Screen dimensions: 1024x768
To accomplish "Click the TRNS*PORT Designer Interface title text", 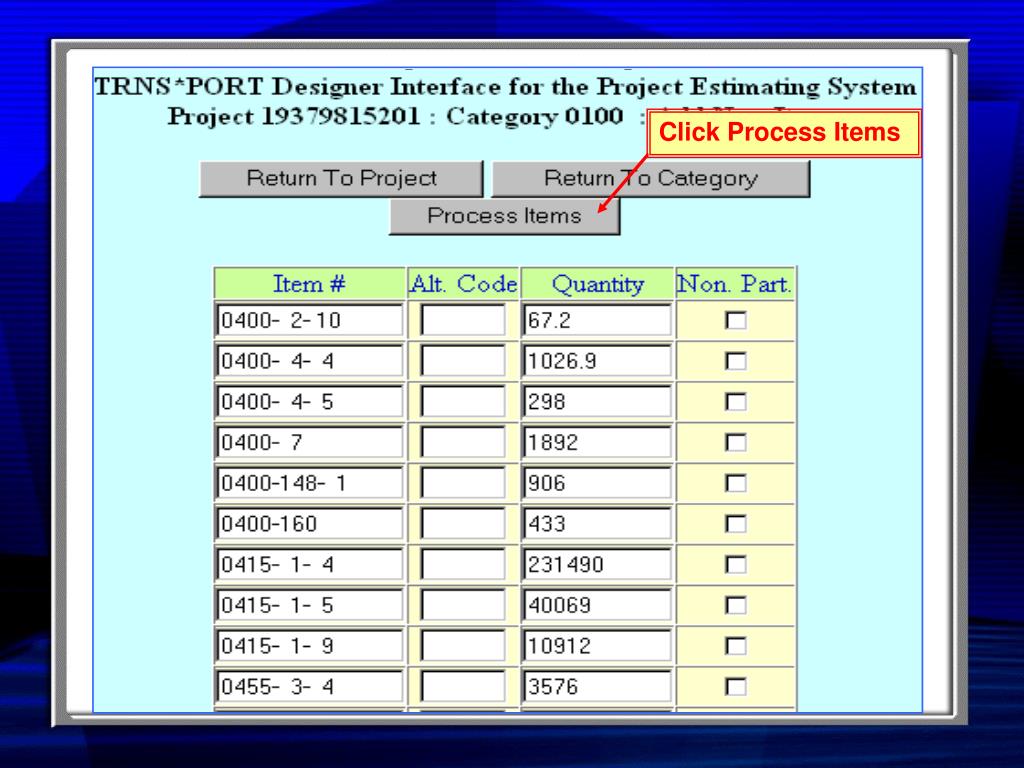I will click(505, 87).
